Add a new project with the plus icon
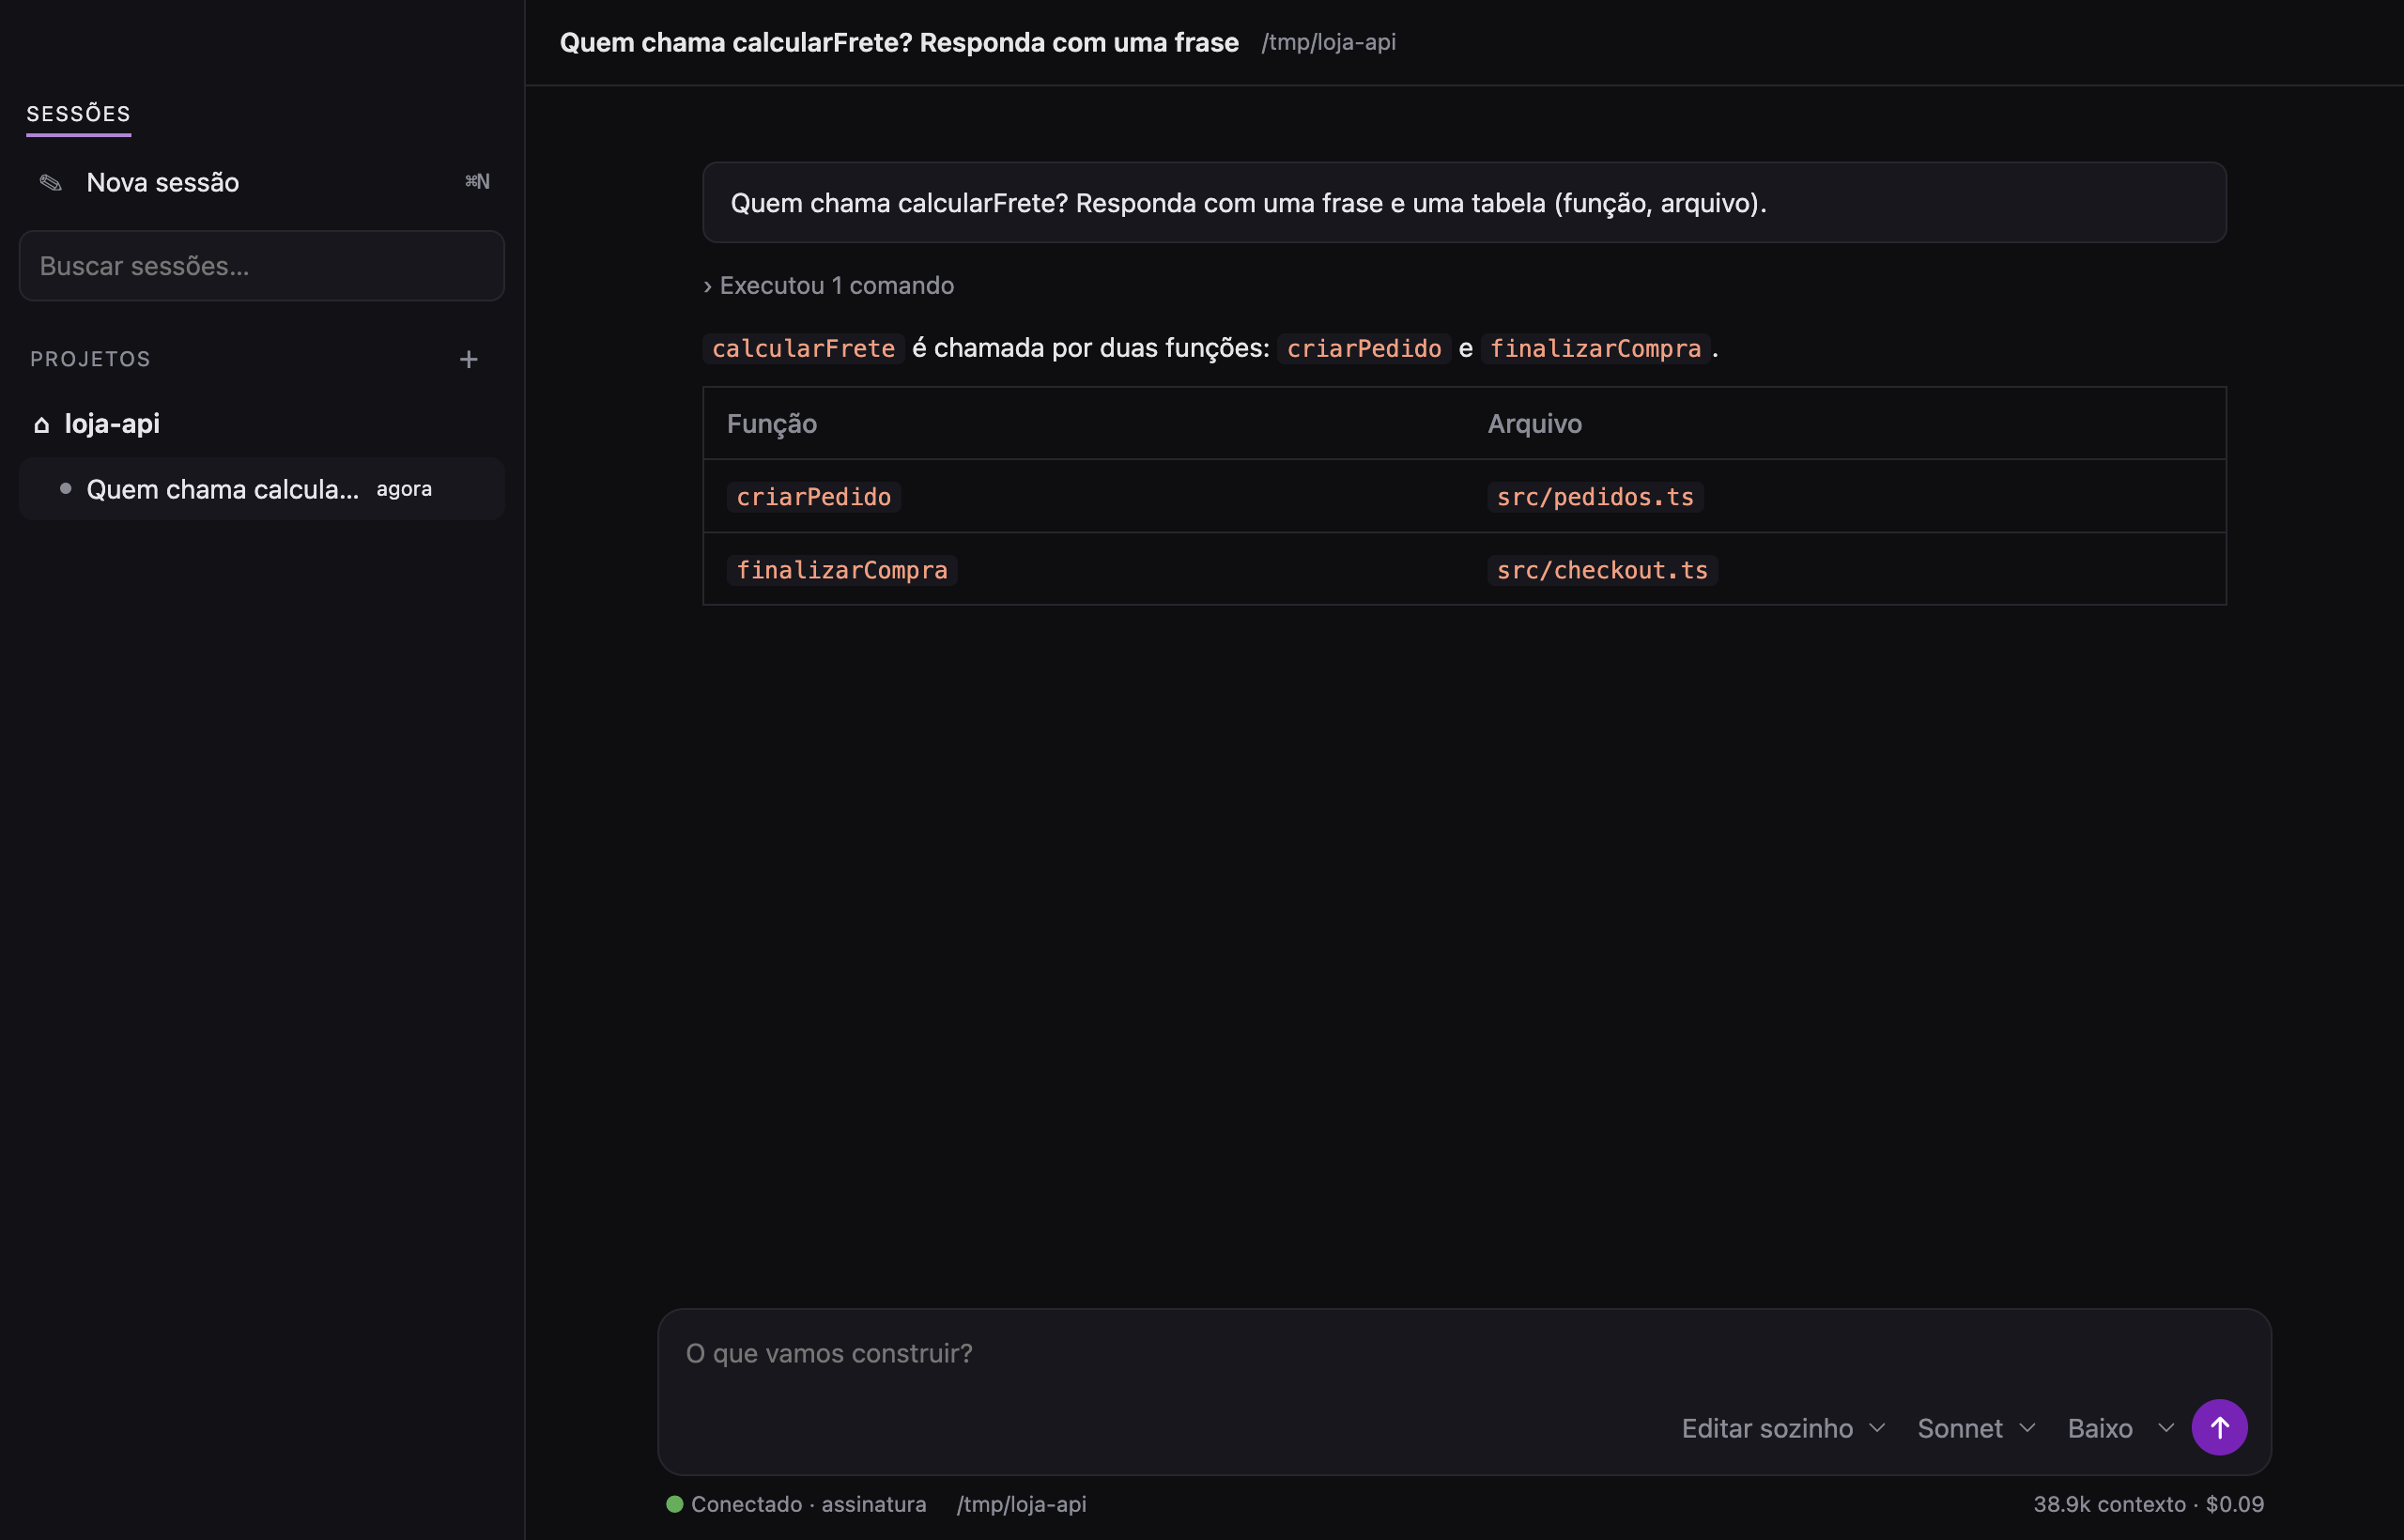Screen dimensions: 2404x1540 pyautogui.click(x=468, y=359)
